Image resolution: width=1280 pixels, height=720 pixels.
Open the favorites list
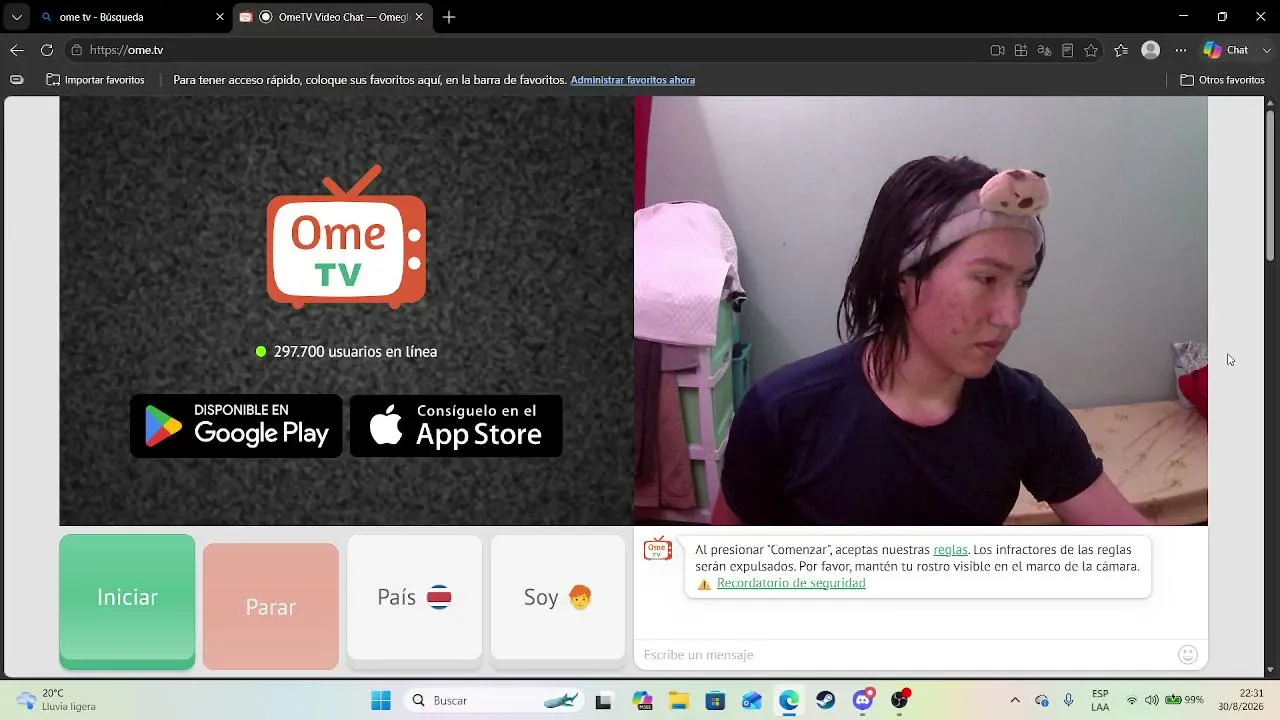click(x=1121, y=50)
